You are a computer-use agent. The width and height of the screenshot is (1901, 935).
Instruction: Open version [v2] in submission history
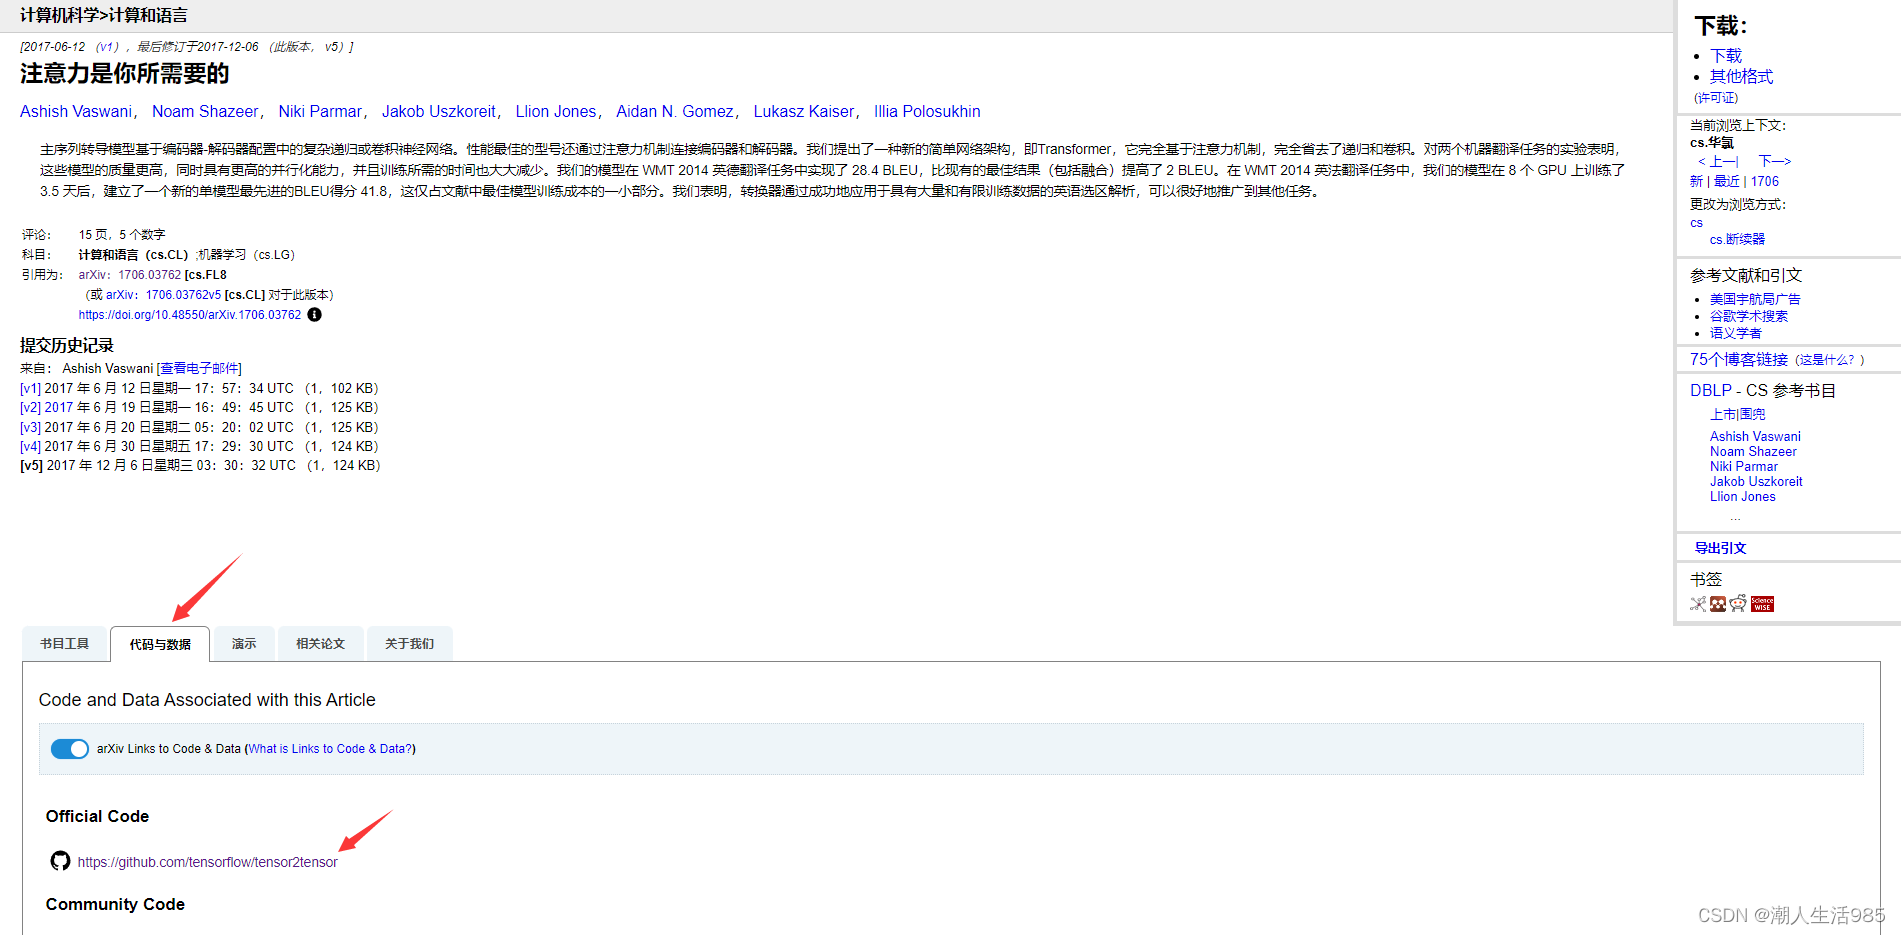tap(30, 408)
